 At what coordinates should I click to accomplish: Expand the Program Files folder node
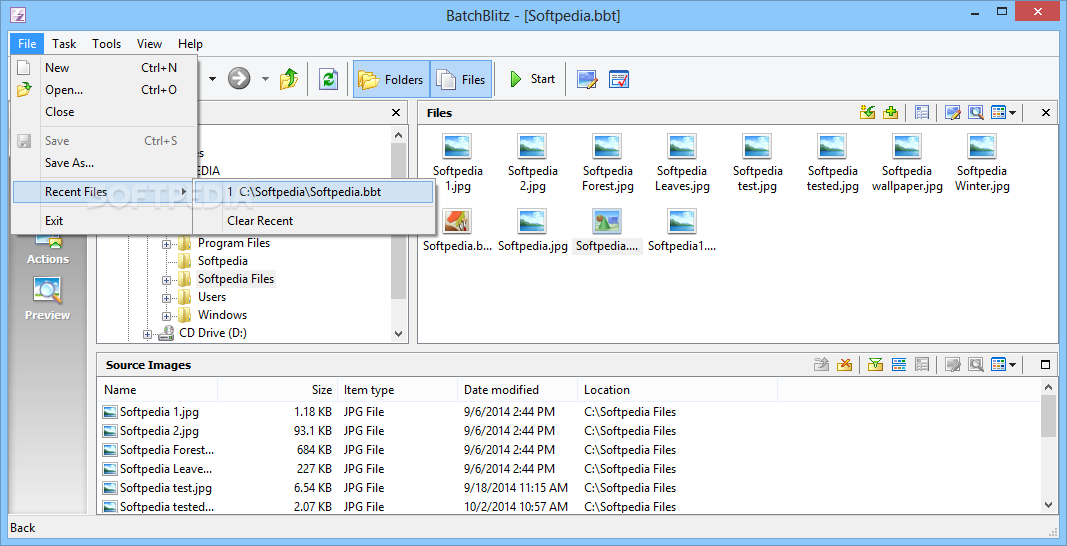(x=166, y=243)
